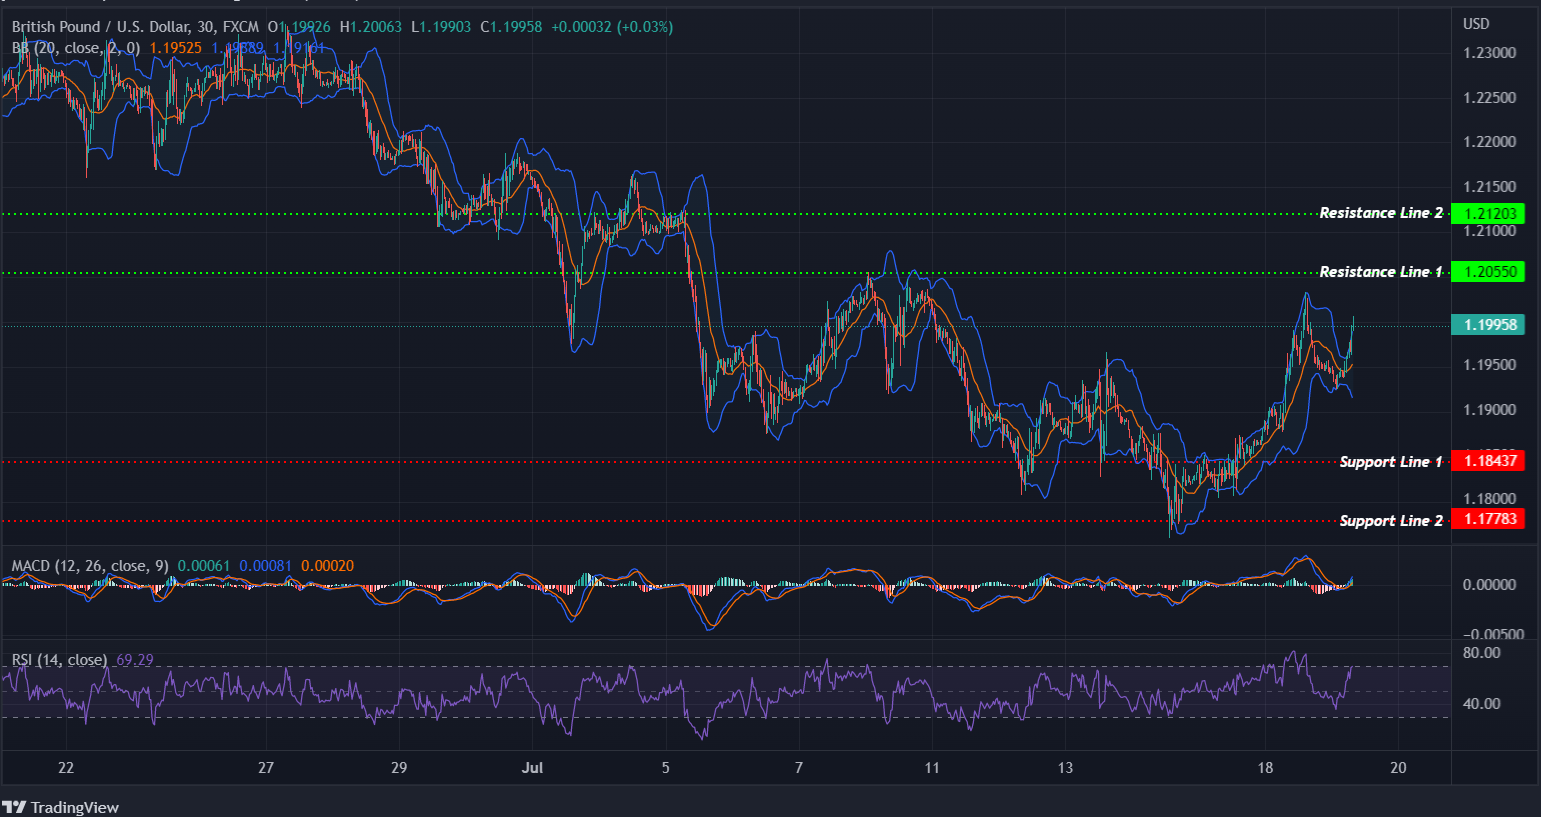Click the RSI (14, close) indicator legend
Image resolution: width=1541 pixels, height=817 pixels.
coord(58,660)
